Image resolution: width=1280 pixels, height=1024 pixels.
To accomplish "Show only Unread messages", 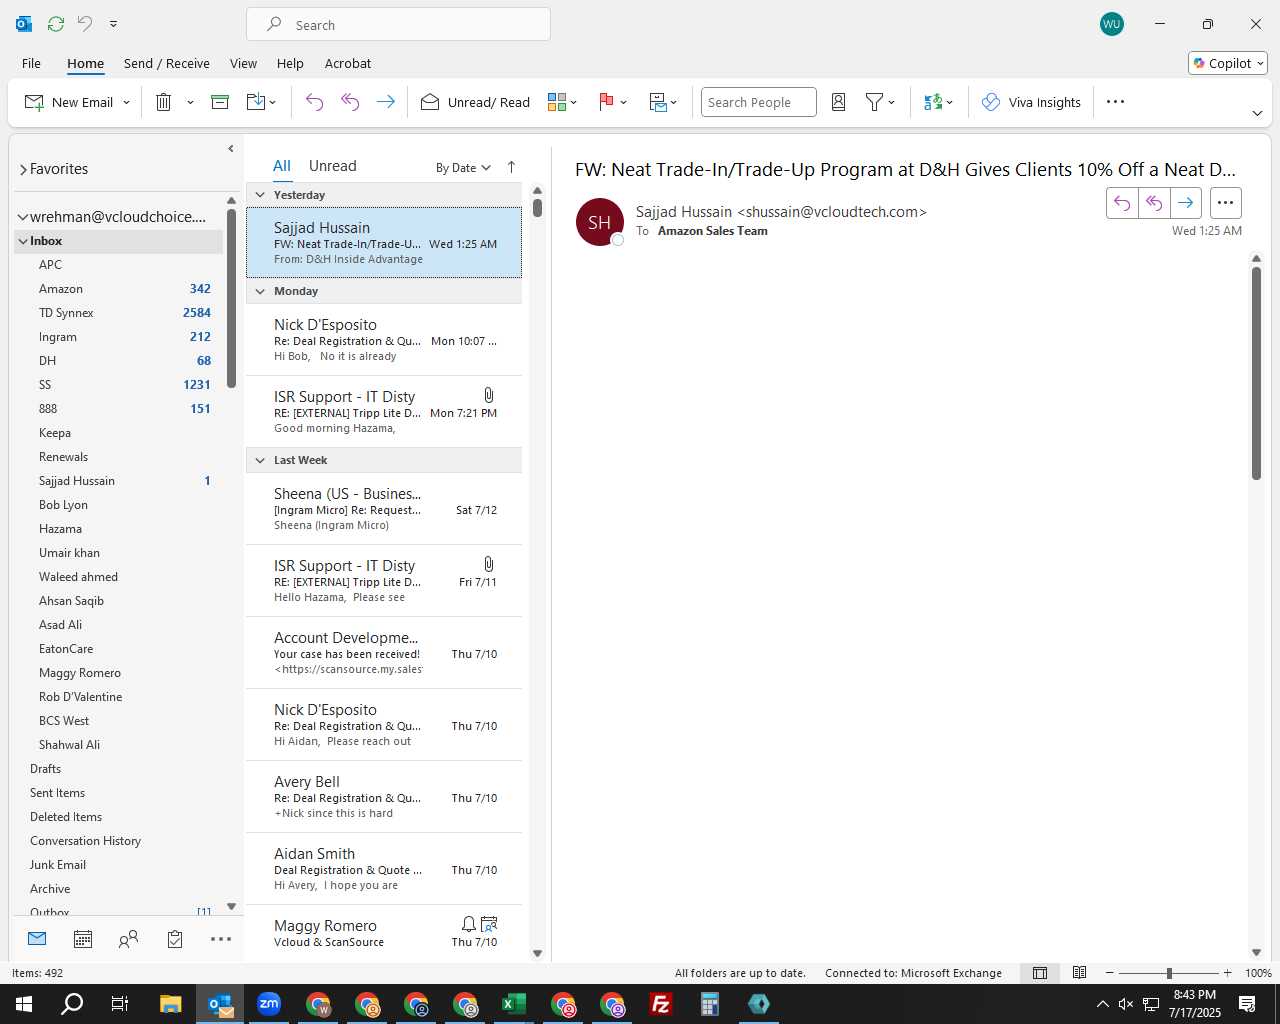I will (x=332, y=166).
